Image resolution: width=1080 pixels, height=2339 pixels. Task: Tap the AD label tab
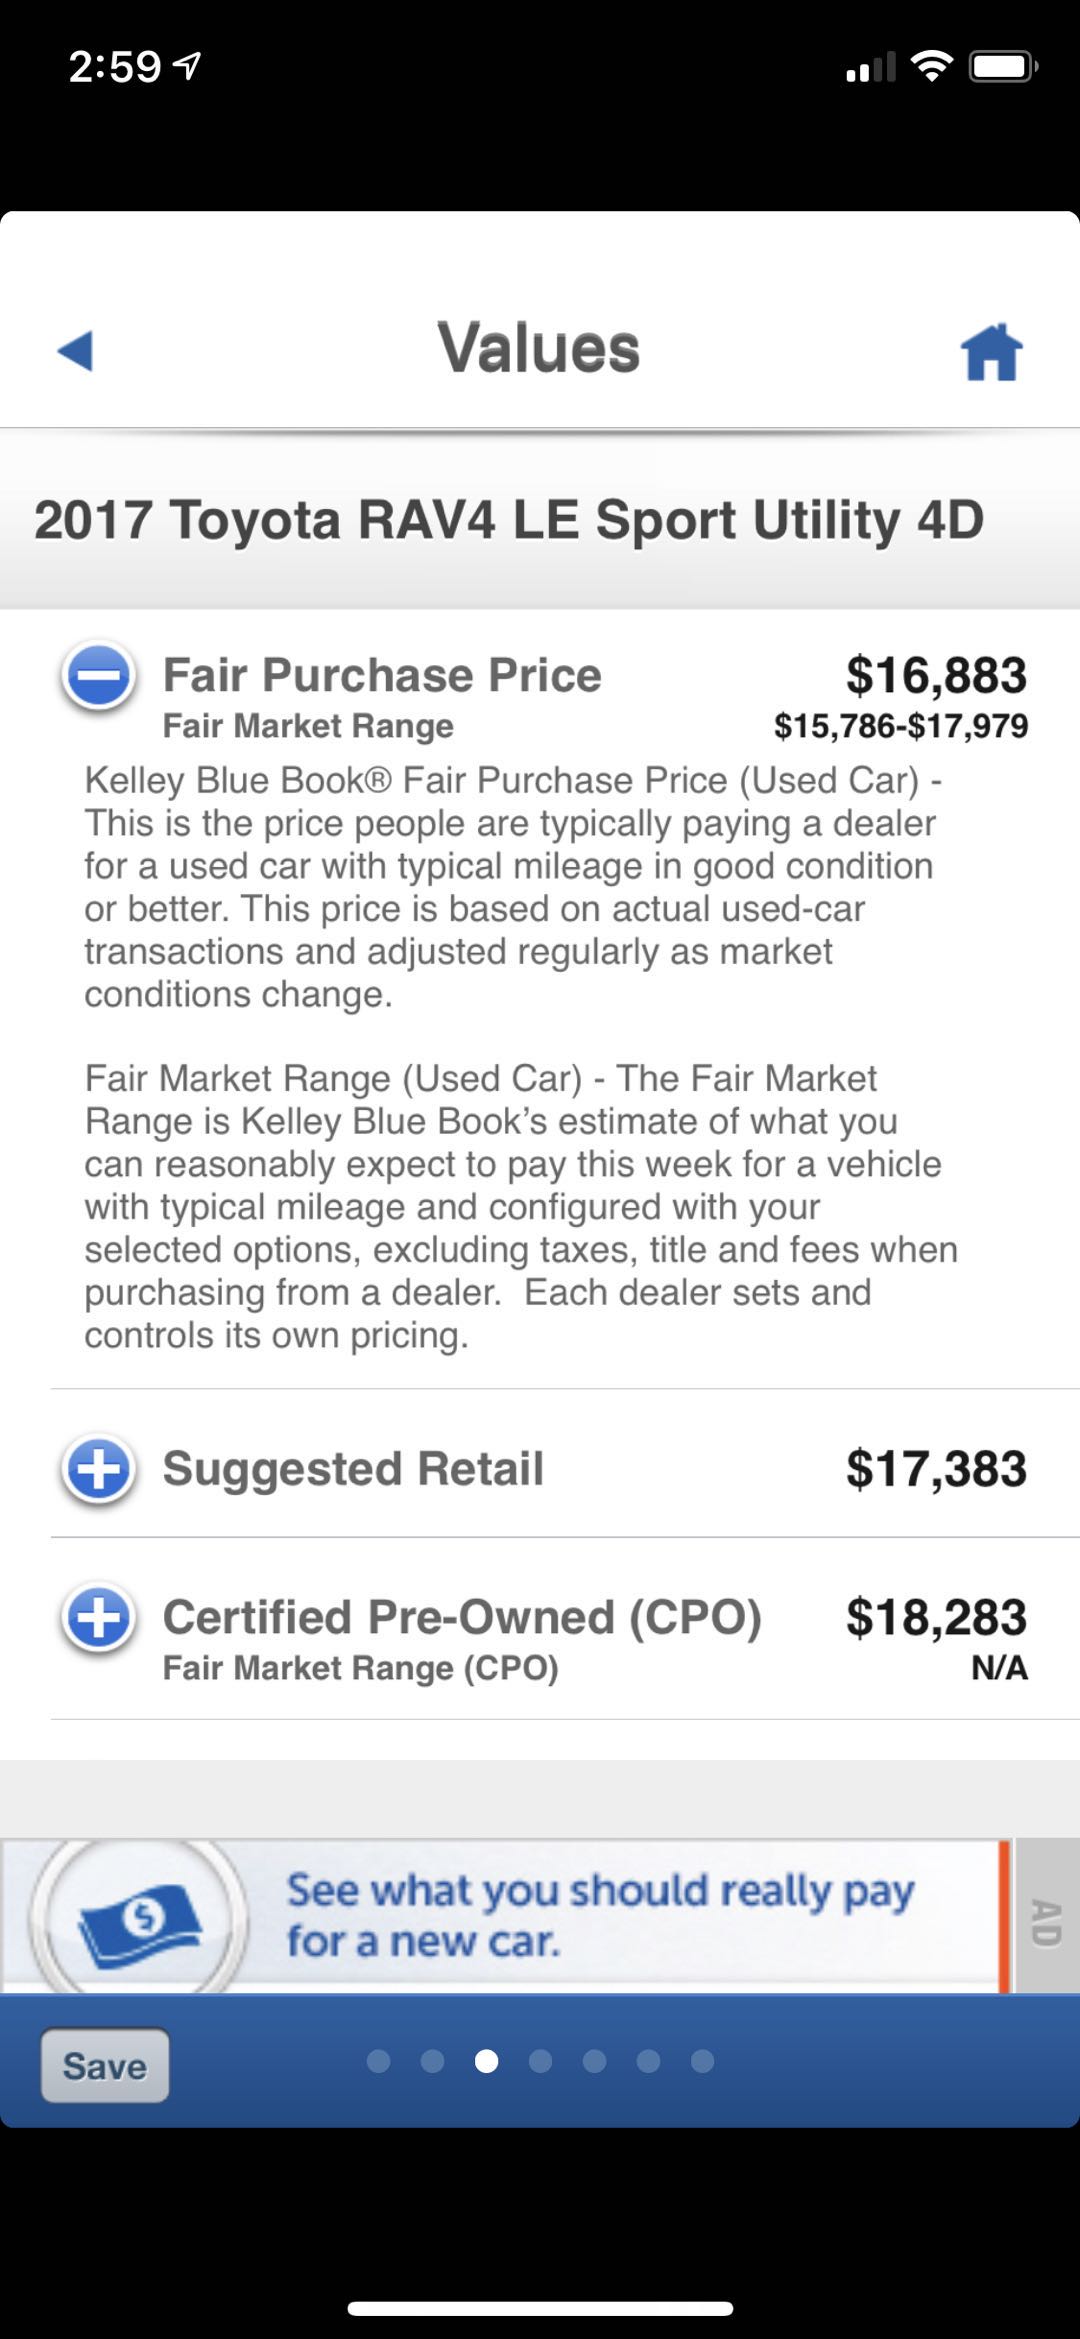pyautogui.click(x=1046, y=1917)
